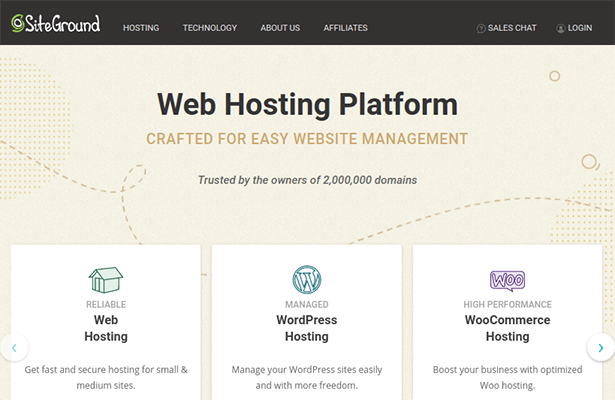Click 'Boost your business with optimized' description
This screenshot has height=400, width=615.
[x=508, y=377]
